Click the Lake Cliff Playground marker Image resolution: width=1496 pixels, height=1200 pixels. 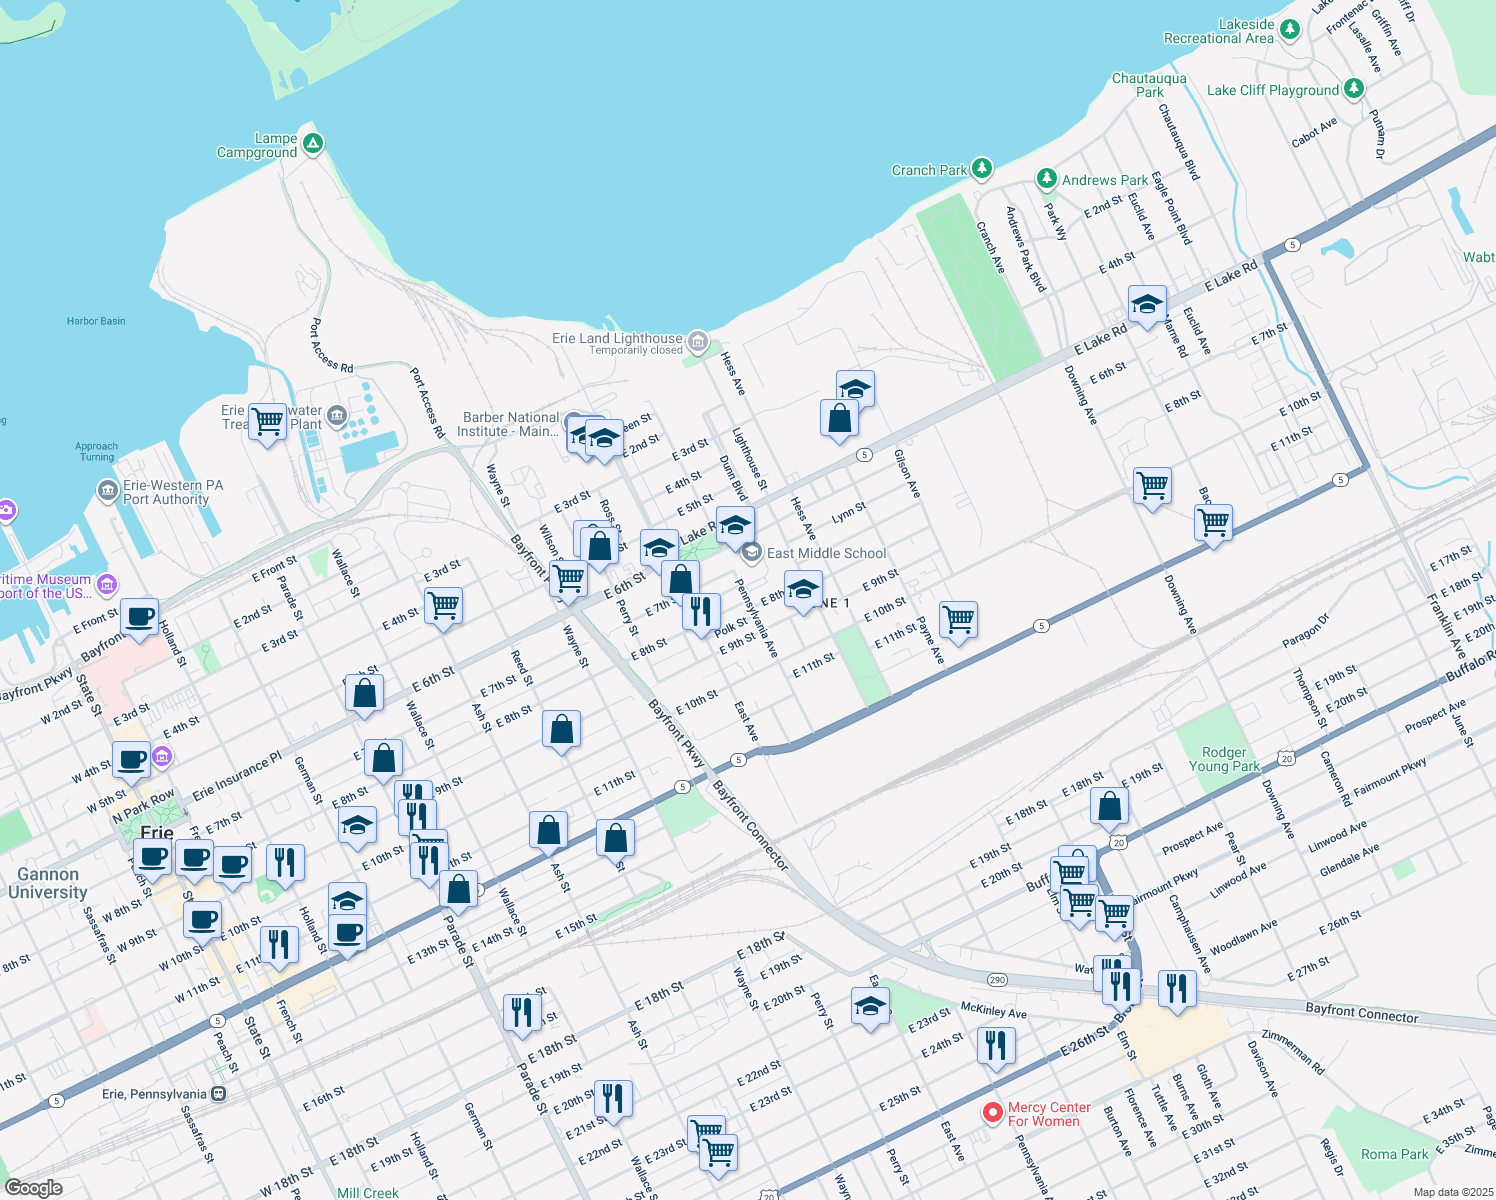1355,89
